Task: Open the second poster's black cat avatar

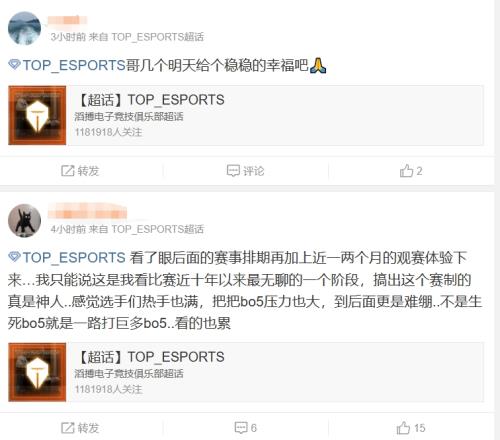Action: (x=24, y=220)
